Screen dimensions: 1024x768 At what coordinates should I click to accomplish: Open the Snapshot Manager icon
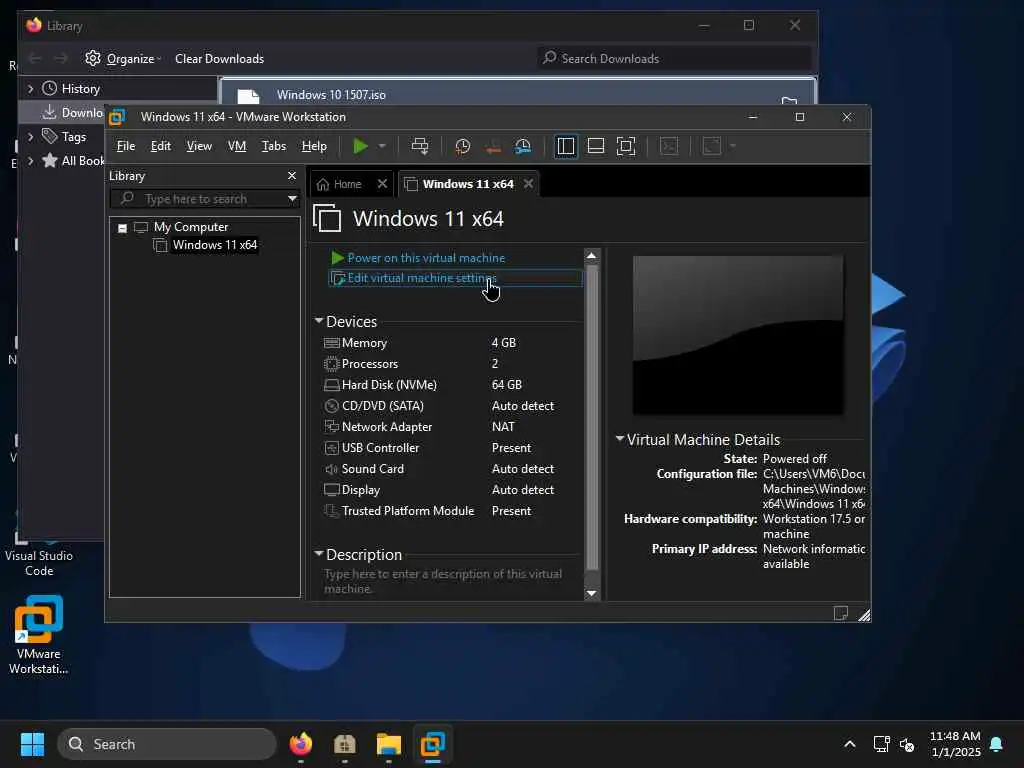click(523, 146)
